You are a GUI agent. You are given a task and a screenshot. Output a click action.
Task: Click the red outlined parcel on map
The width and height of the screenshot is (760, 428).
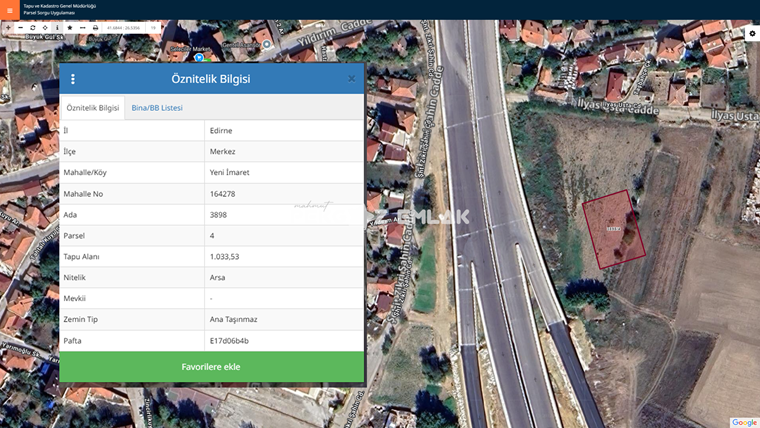(613, 229)
